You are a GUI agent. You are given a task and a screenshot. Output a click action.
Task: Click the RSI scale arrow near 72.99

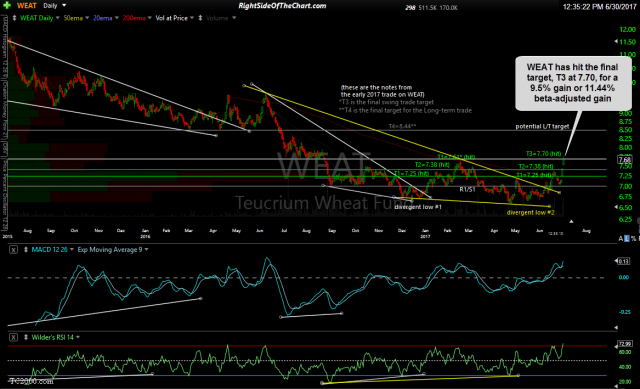point(616,346)
